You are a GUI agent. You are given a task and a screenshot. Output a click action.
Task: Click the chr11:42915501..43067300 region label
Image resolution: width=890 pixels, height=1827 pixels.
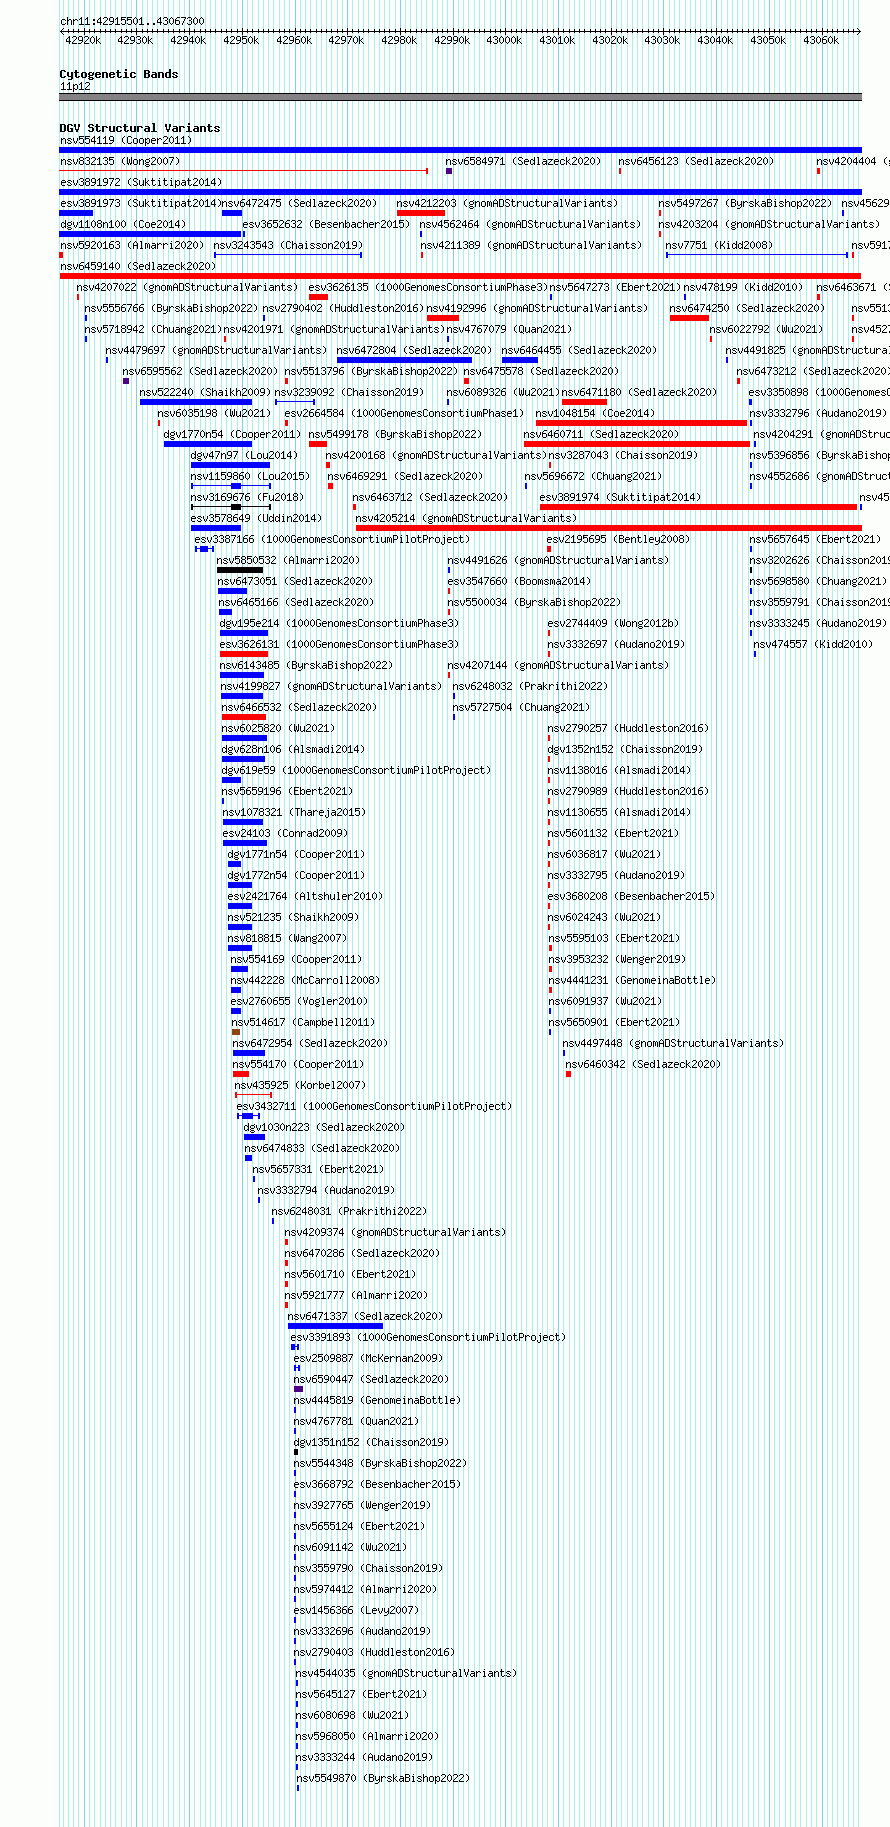pos(132,21)
